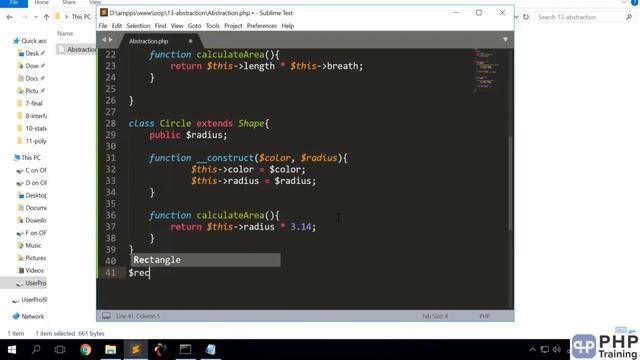The image size is (640, 360).
Task: Click the unsaved dot on Abstraction.php tab
Action: 190,41
